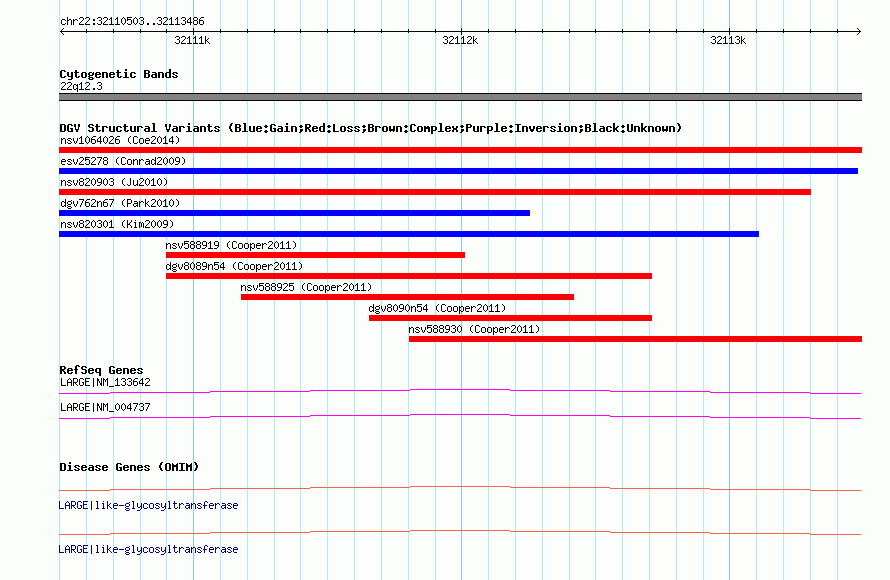Click the 32112k ruler tick label
The image size is (890, 580).
click(460, 40)
